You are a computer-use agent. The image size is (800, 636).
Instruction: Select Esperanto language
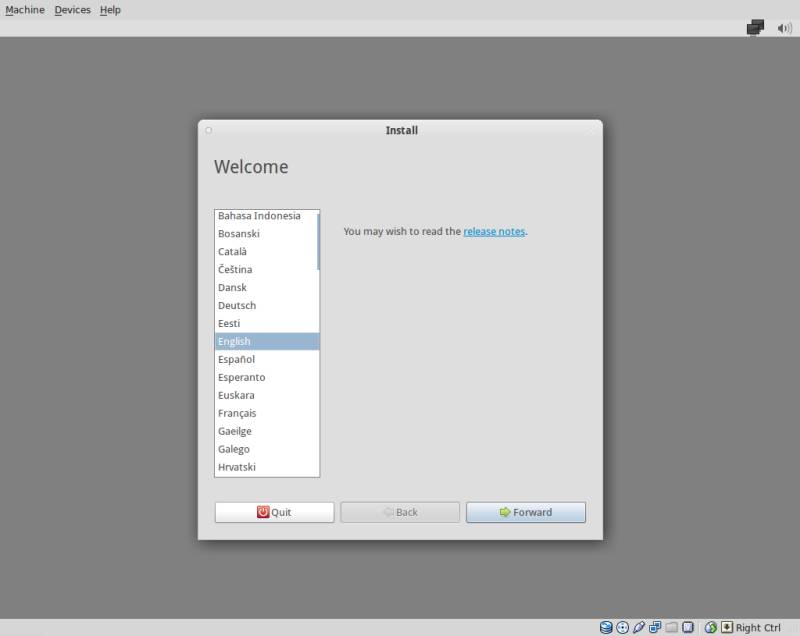(267, 377)
